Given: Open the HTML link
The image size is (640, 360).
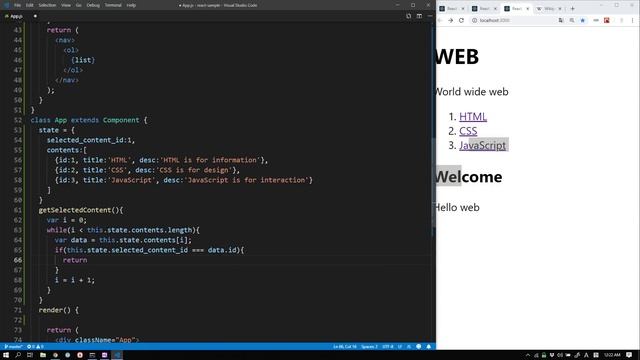Looking at the screenshot, I should coord(473,117).
